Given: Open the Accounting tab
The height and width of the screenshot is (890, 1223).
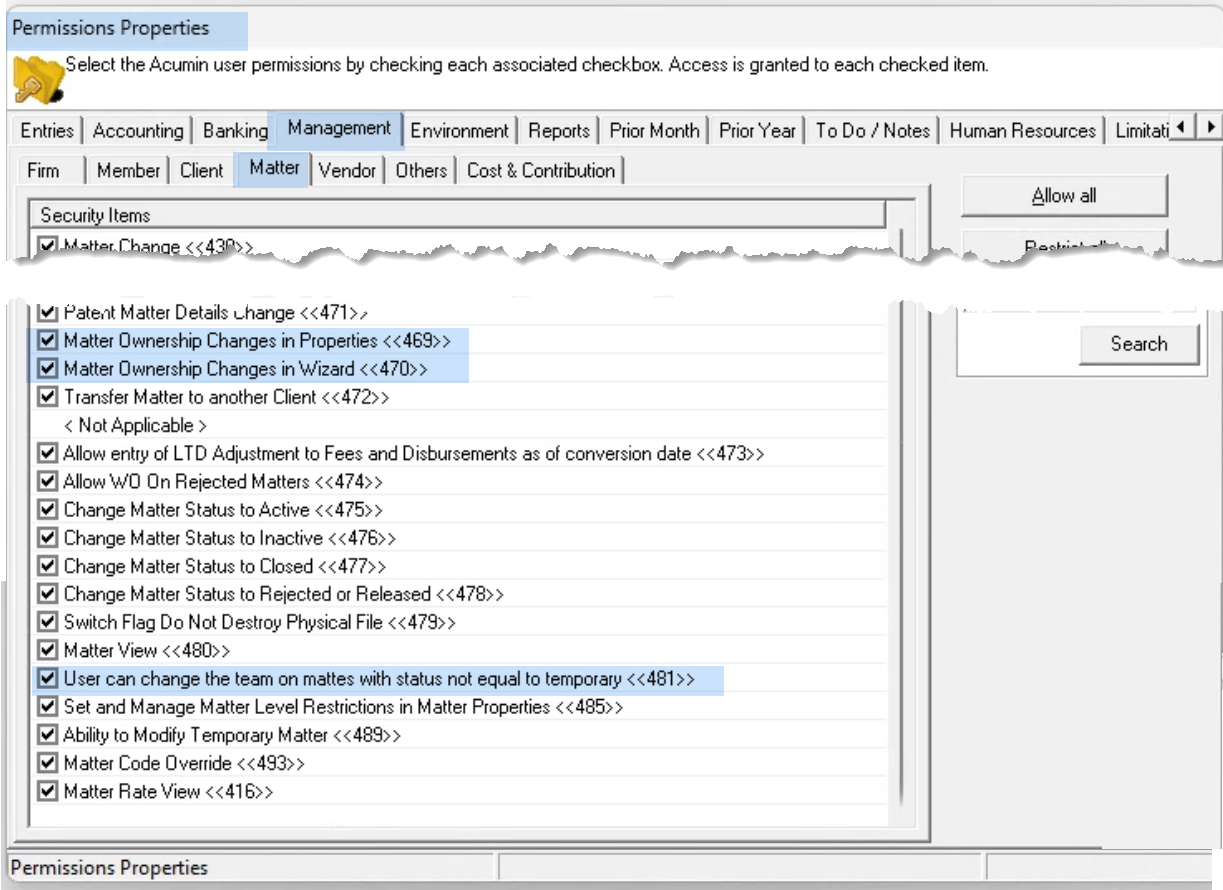Looking at the screenshot, I should pyautogui.click(x=138, y=130).
